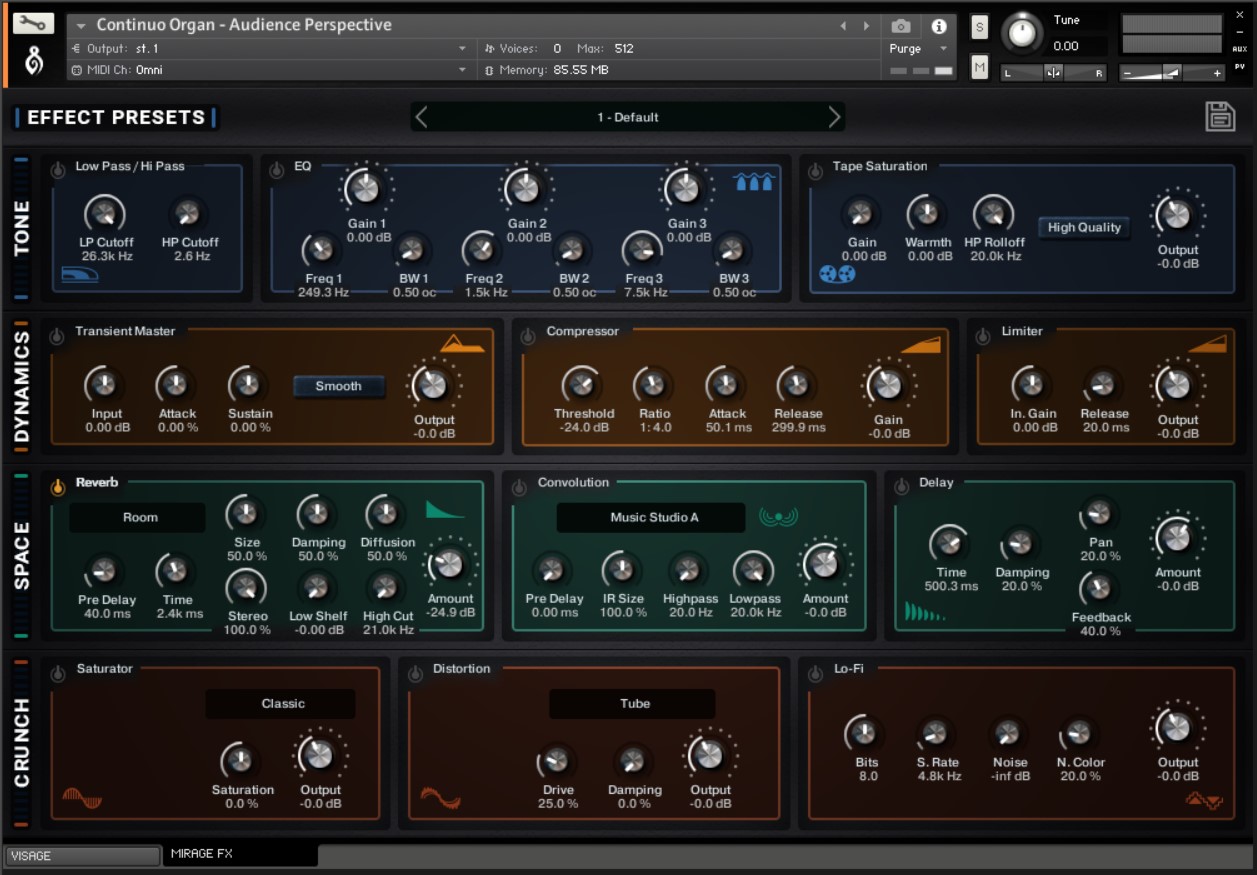
Task: Switch to the VISAGE tab
Action: 82,856
